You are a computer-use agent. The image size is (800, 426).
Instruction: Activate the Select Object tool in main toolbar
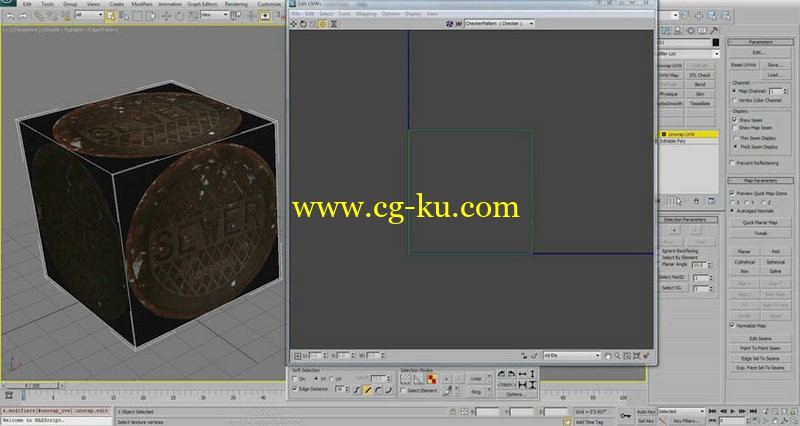pos(110,16)
